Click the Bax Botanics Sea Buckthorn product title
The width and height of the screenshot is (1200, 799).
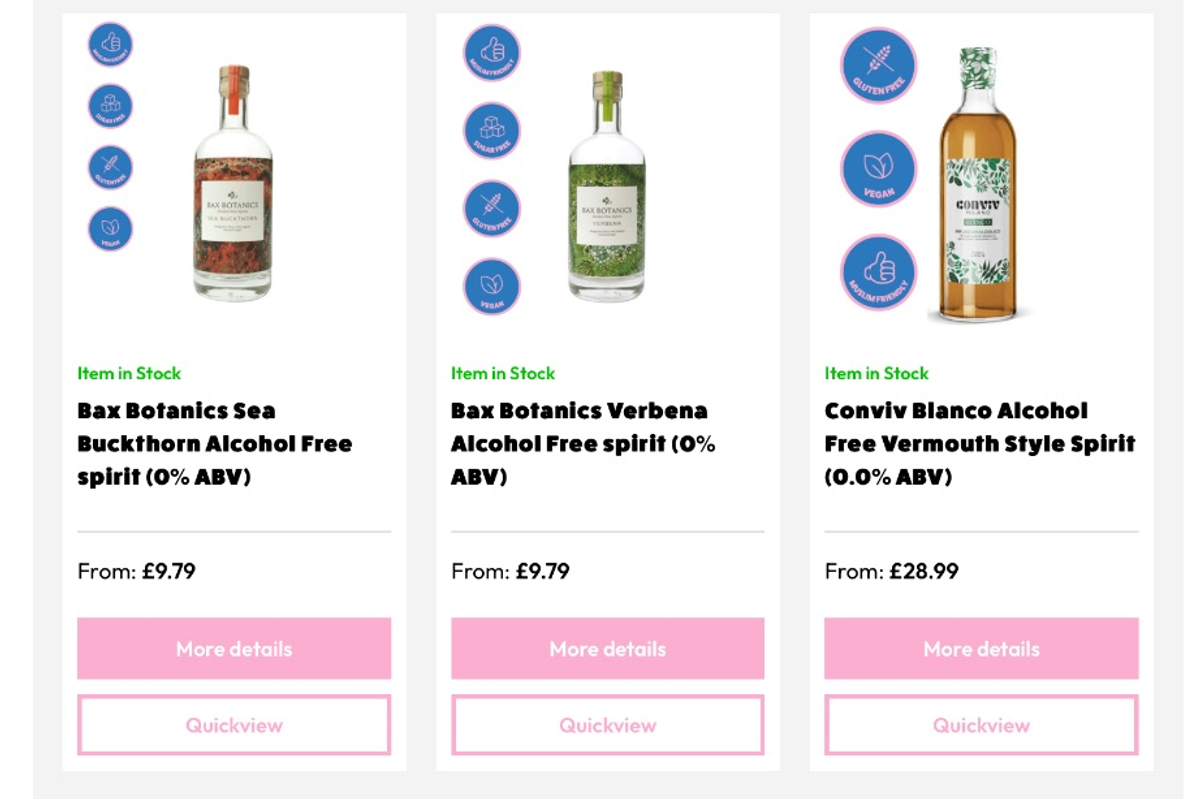(x=215, y=443)
